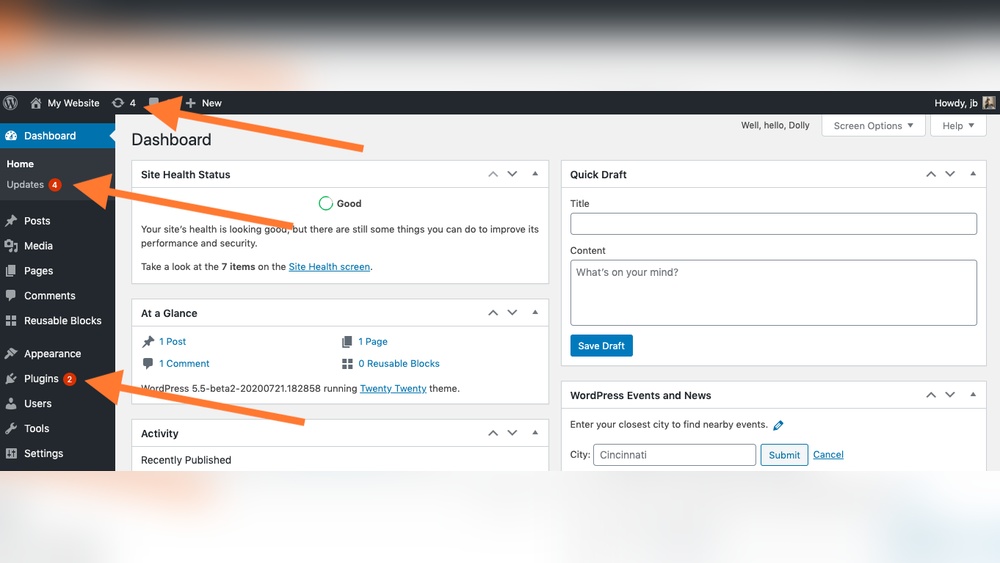1000x563 pixels.
Task: Move Site Health Status widget up
Action: [x=493, y=174]
